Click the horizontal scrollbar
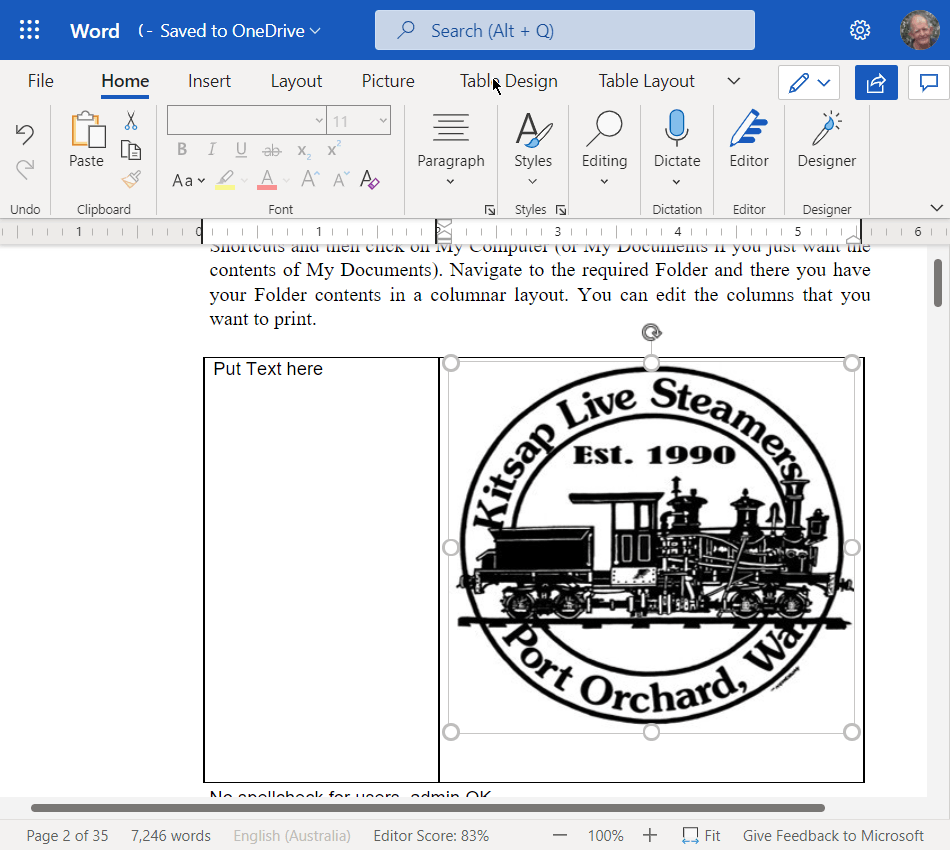This screenshot has width=950, height=850. 428,808
